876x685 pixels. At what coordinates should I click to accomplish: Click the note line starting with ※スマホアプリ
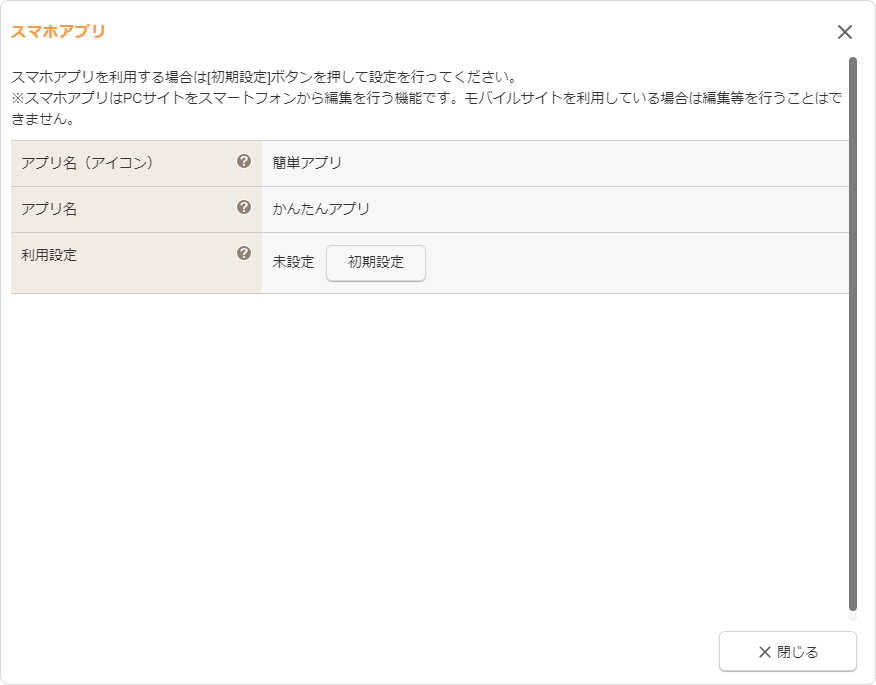click(426, 98)
